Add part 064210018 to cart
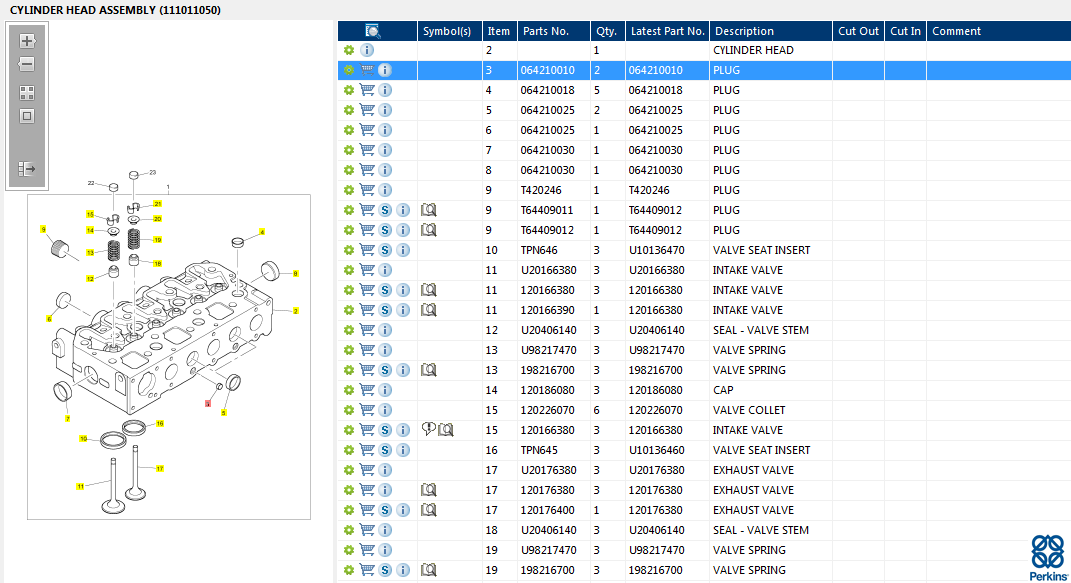The height and width of the screenshot is (583, 1071). tap(367, 89)
